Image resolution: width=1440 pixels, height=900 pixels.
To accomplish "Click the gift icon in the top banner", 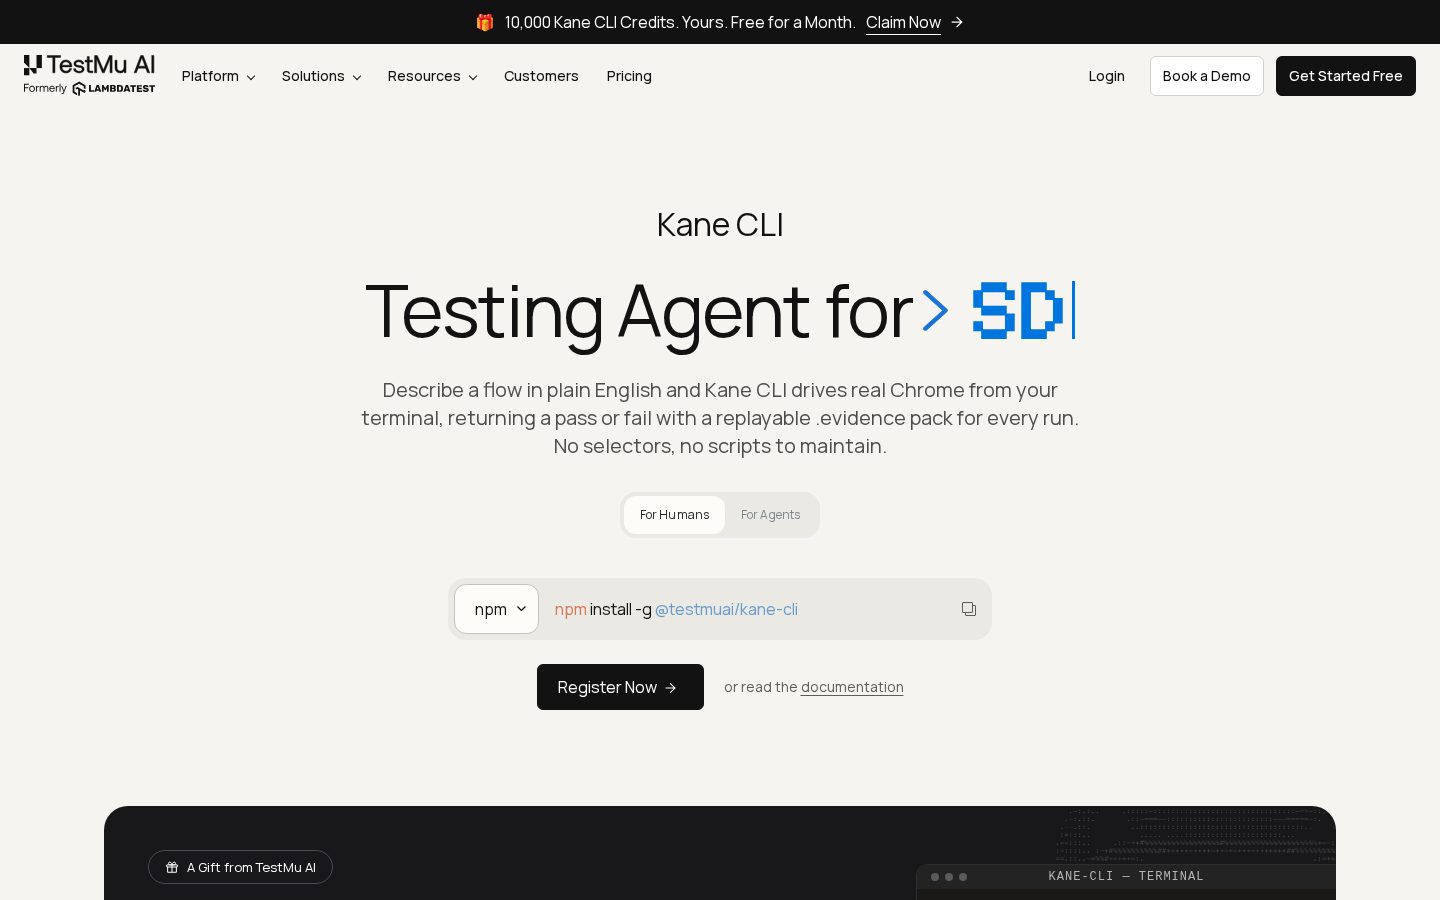I will coord(485,22).
